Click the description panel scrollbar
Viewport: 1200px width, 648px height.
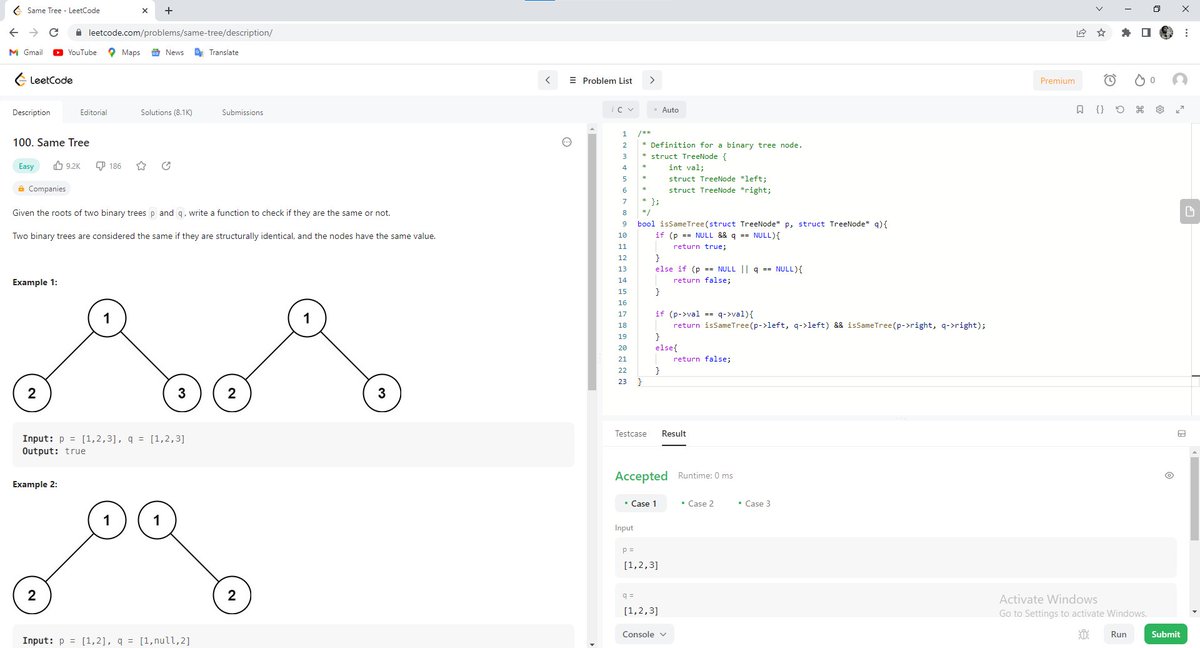(592, 260)
